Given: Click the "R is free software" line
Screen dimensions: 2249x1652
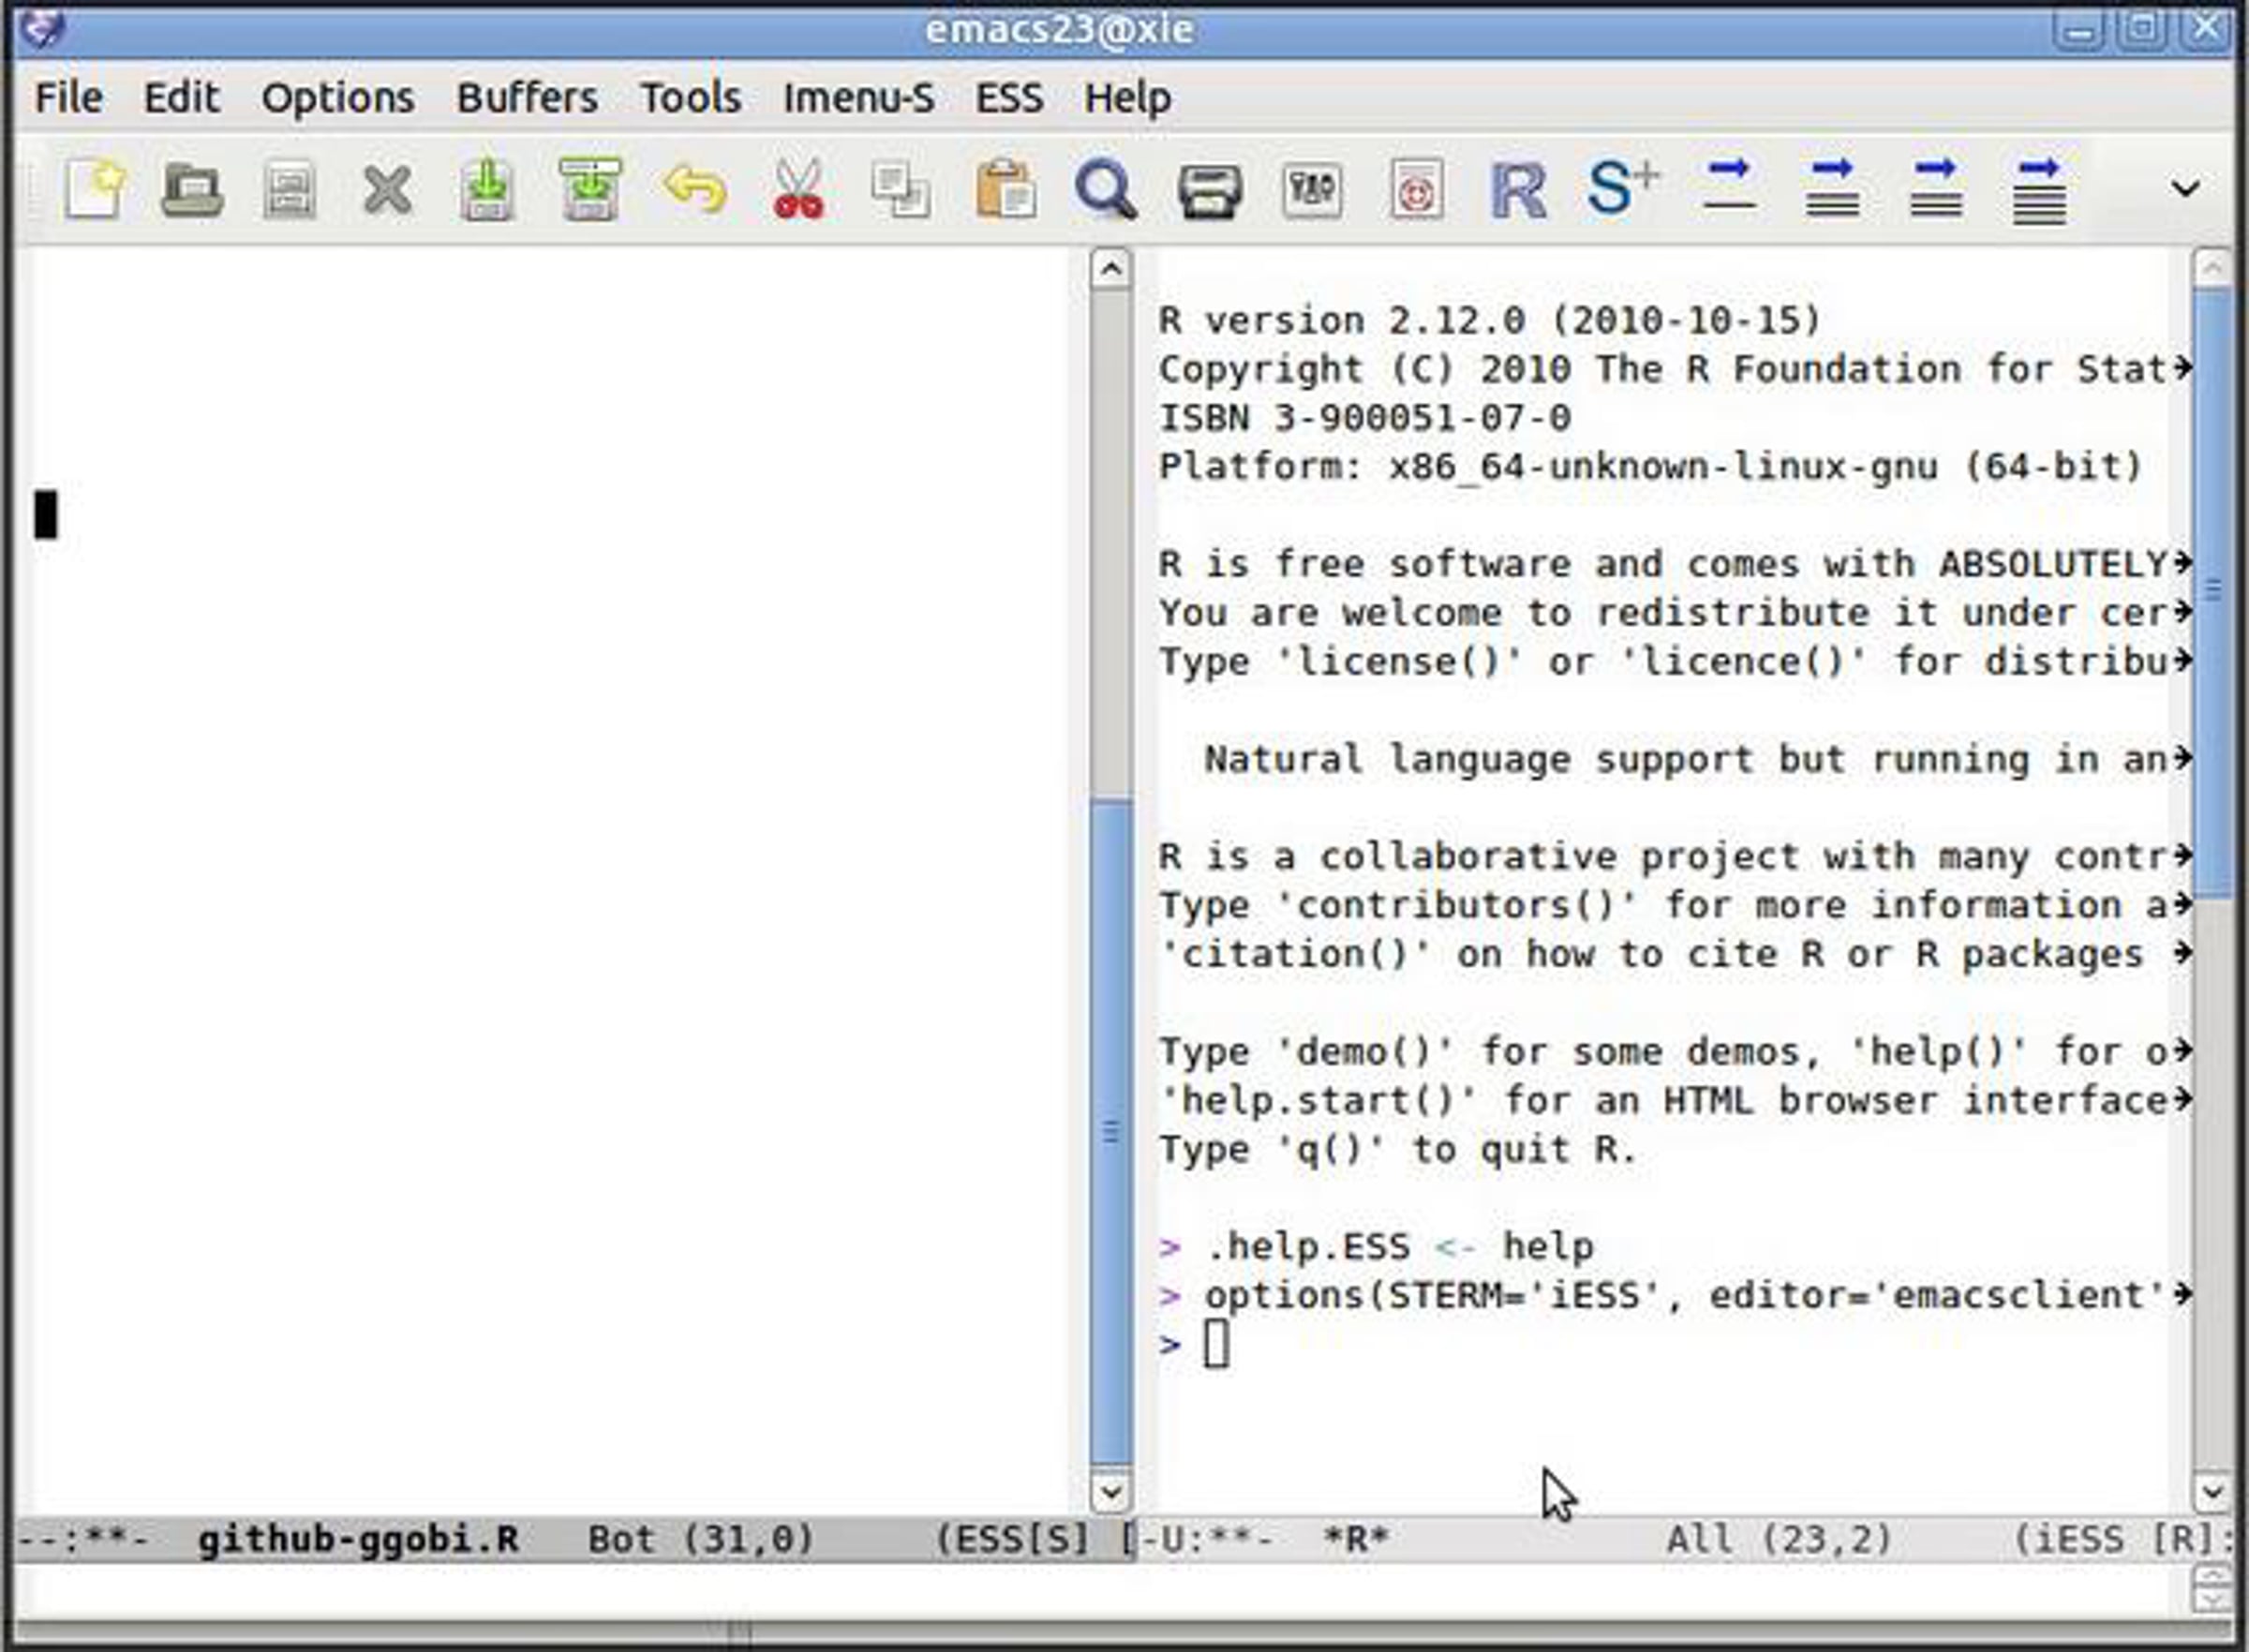Looking at the screenshot, I should point(1675,565).
